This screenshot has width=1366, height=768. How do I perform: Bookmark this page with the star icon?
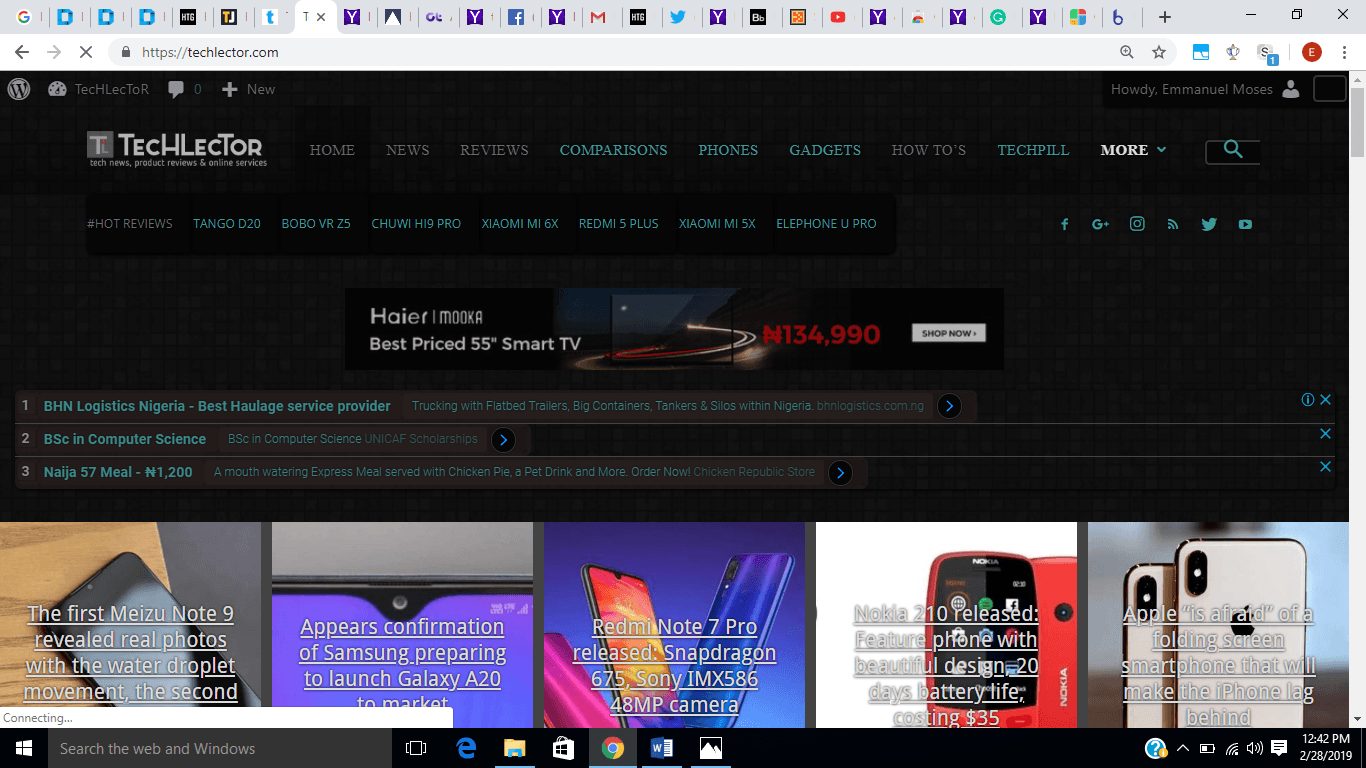[1159, 52]
